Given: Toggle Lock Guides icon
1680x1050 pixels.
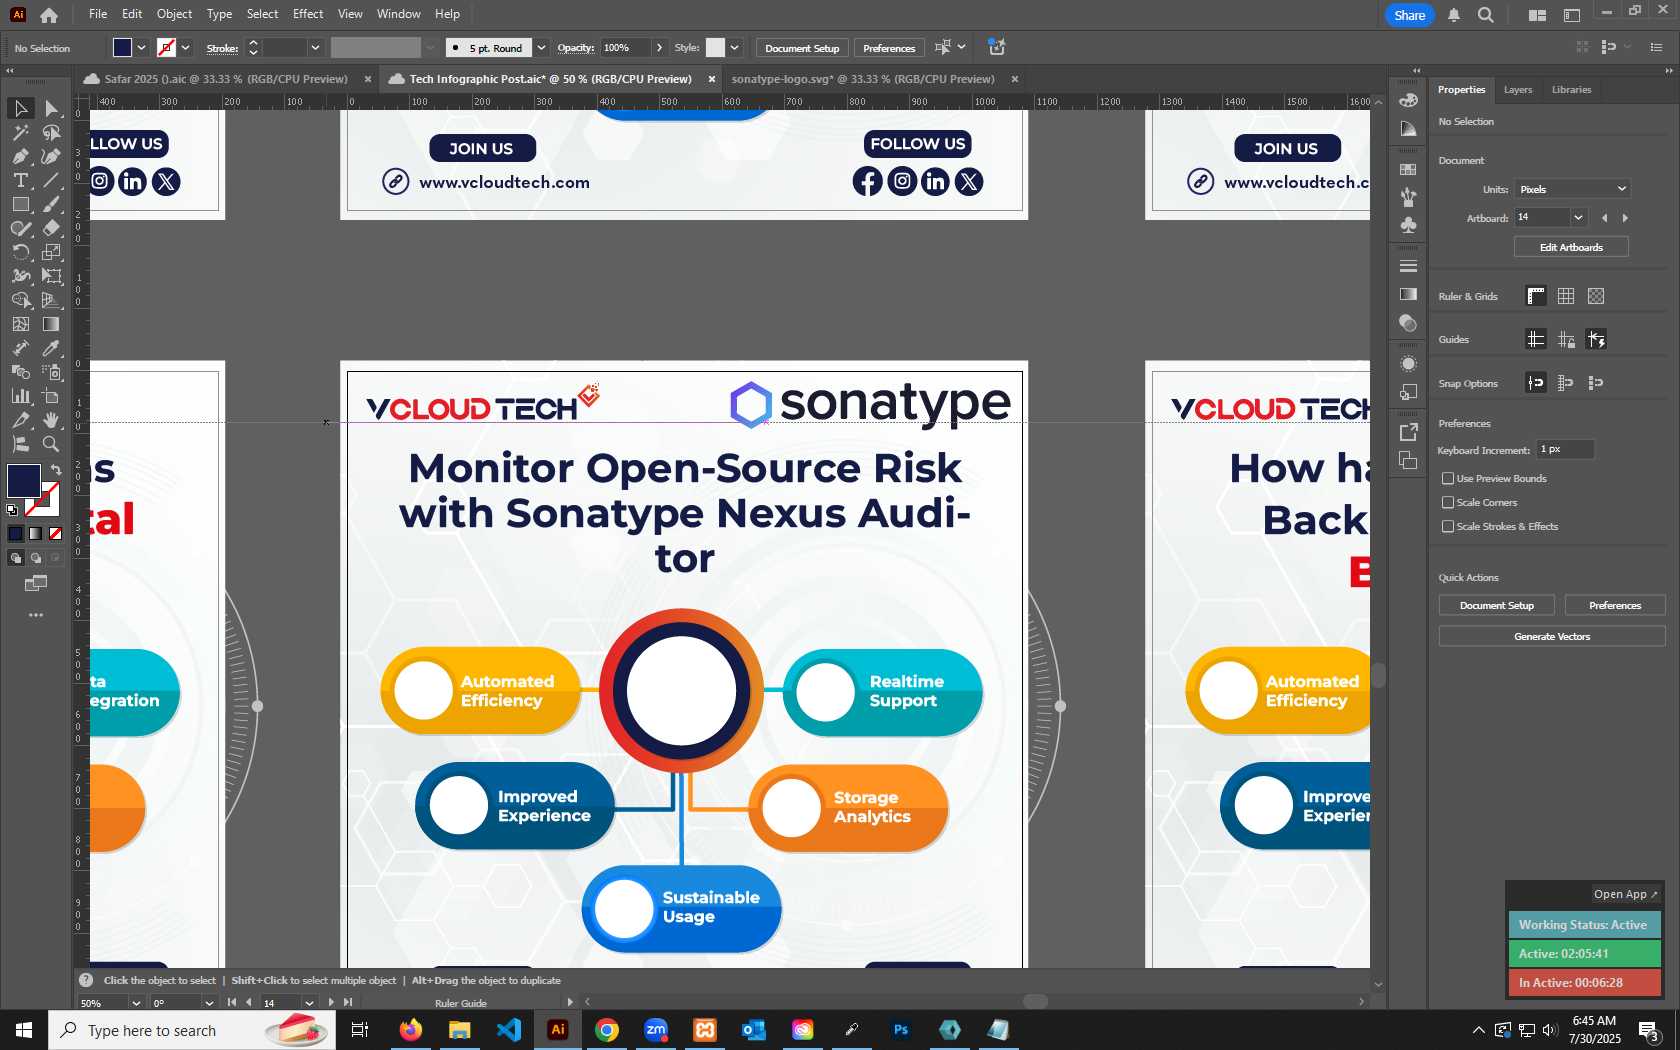Looking at the screenshot, I should pyautogui.click(x=1566, y=339).
